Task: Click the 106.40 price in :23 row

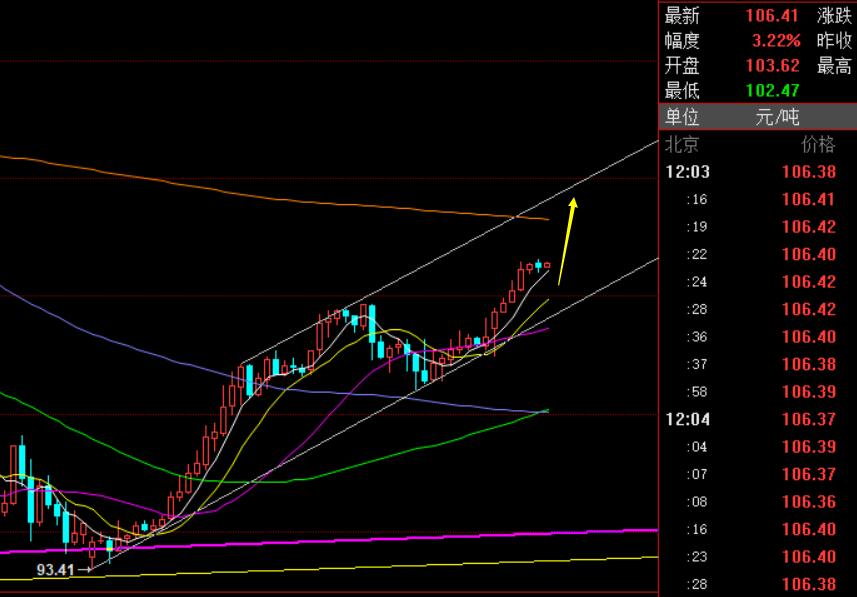Action: click(809, 557)
